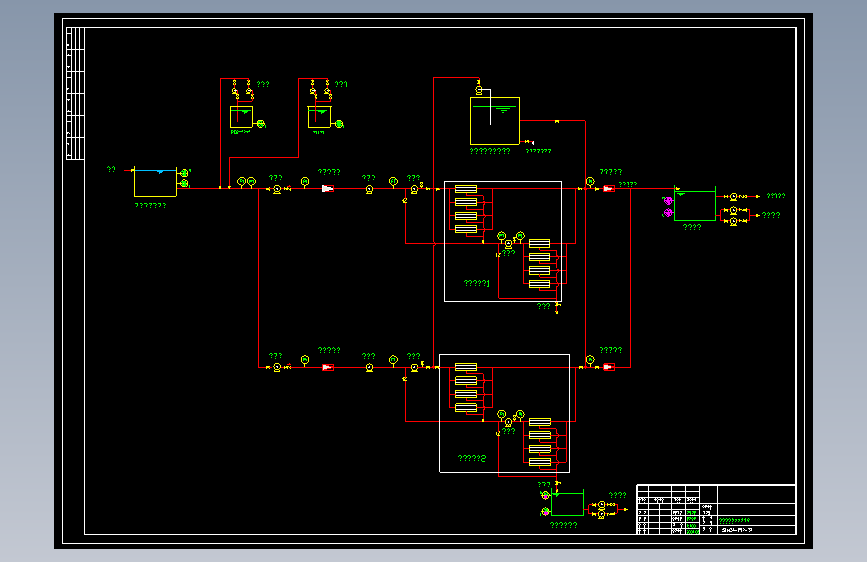
Task: Select the high-pressure pump feeding membrane unit 1
Action: pyautogui.click(x=414, y=189)
